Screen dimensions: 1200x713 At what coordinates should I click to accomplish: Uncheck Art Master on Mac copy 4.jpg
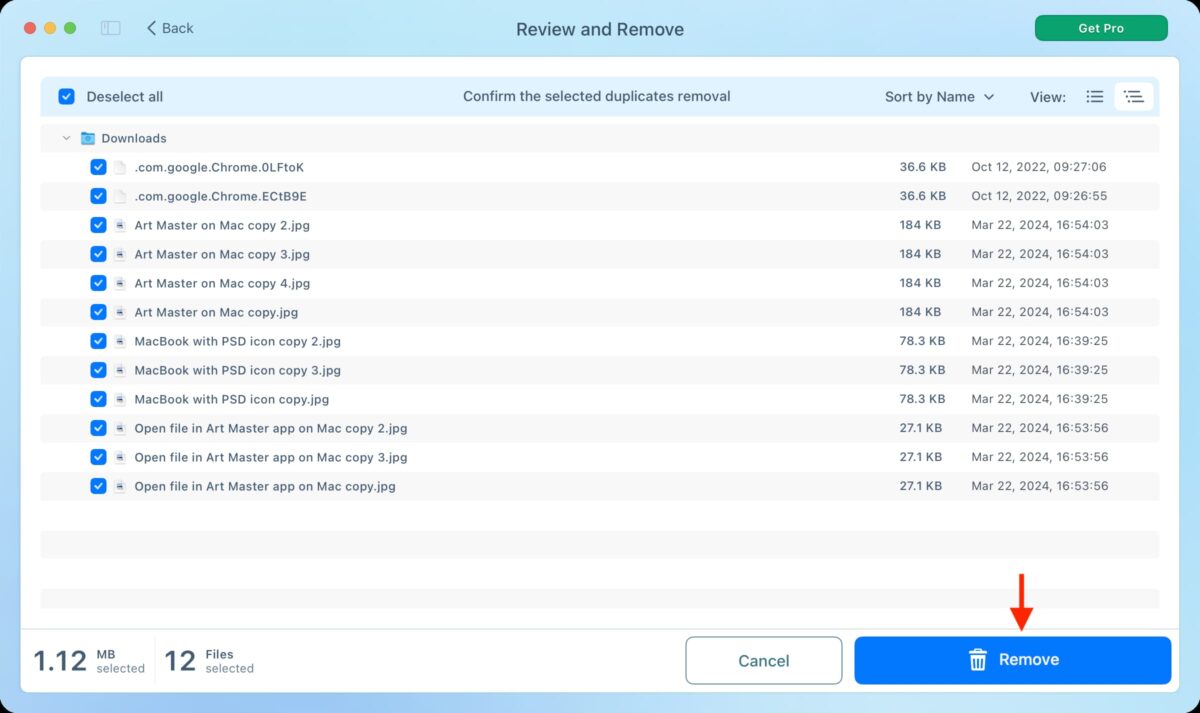tap(98, 284)
